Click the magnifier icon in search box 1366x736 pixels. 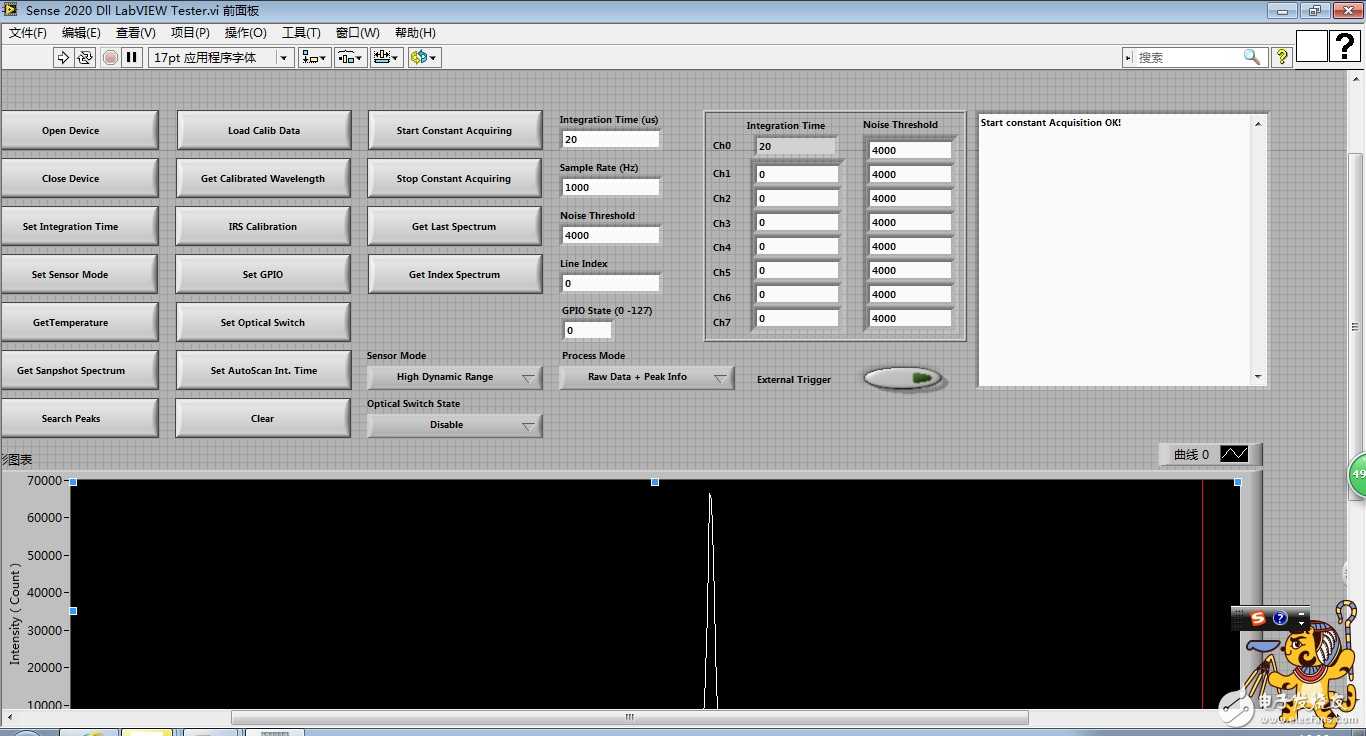[1251, 57]
